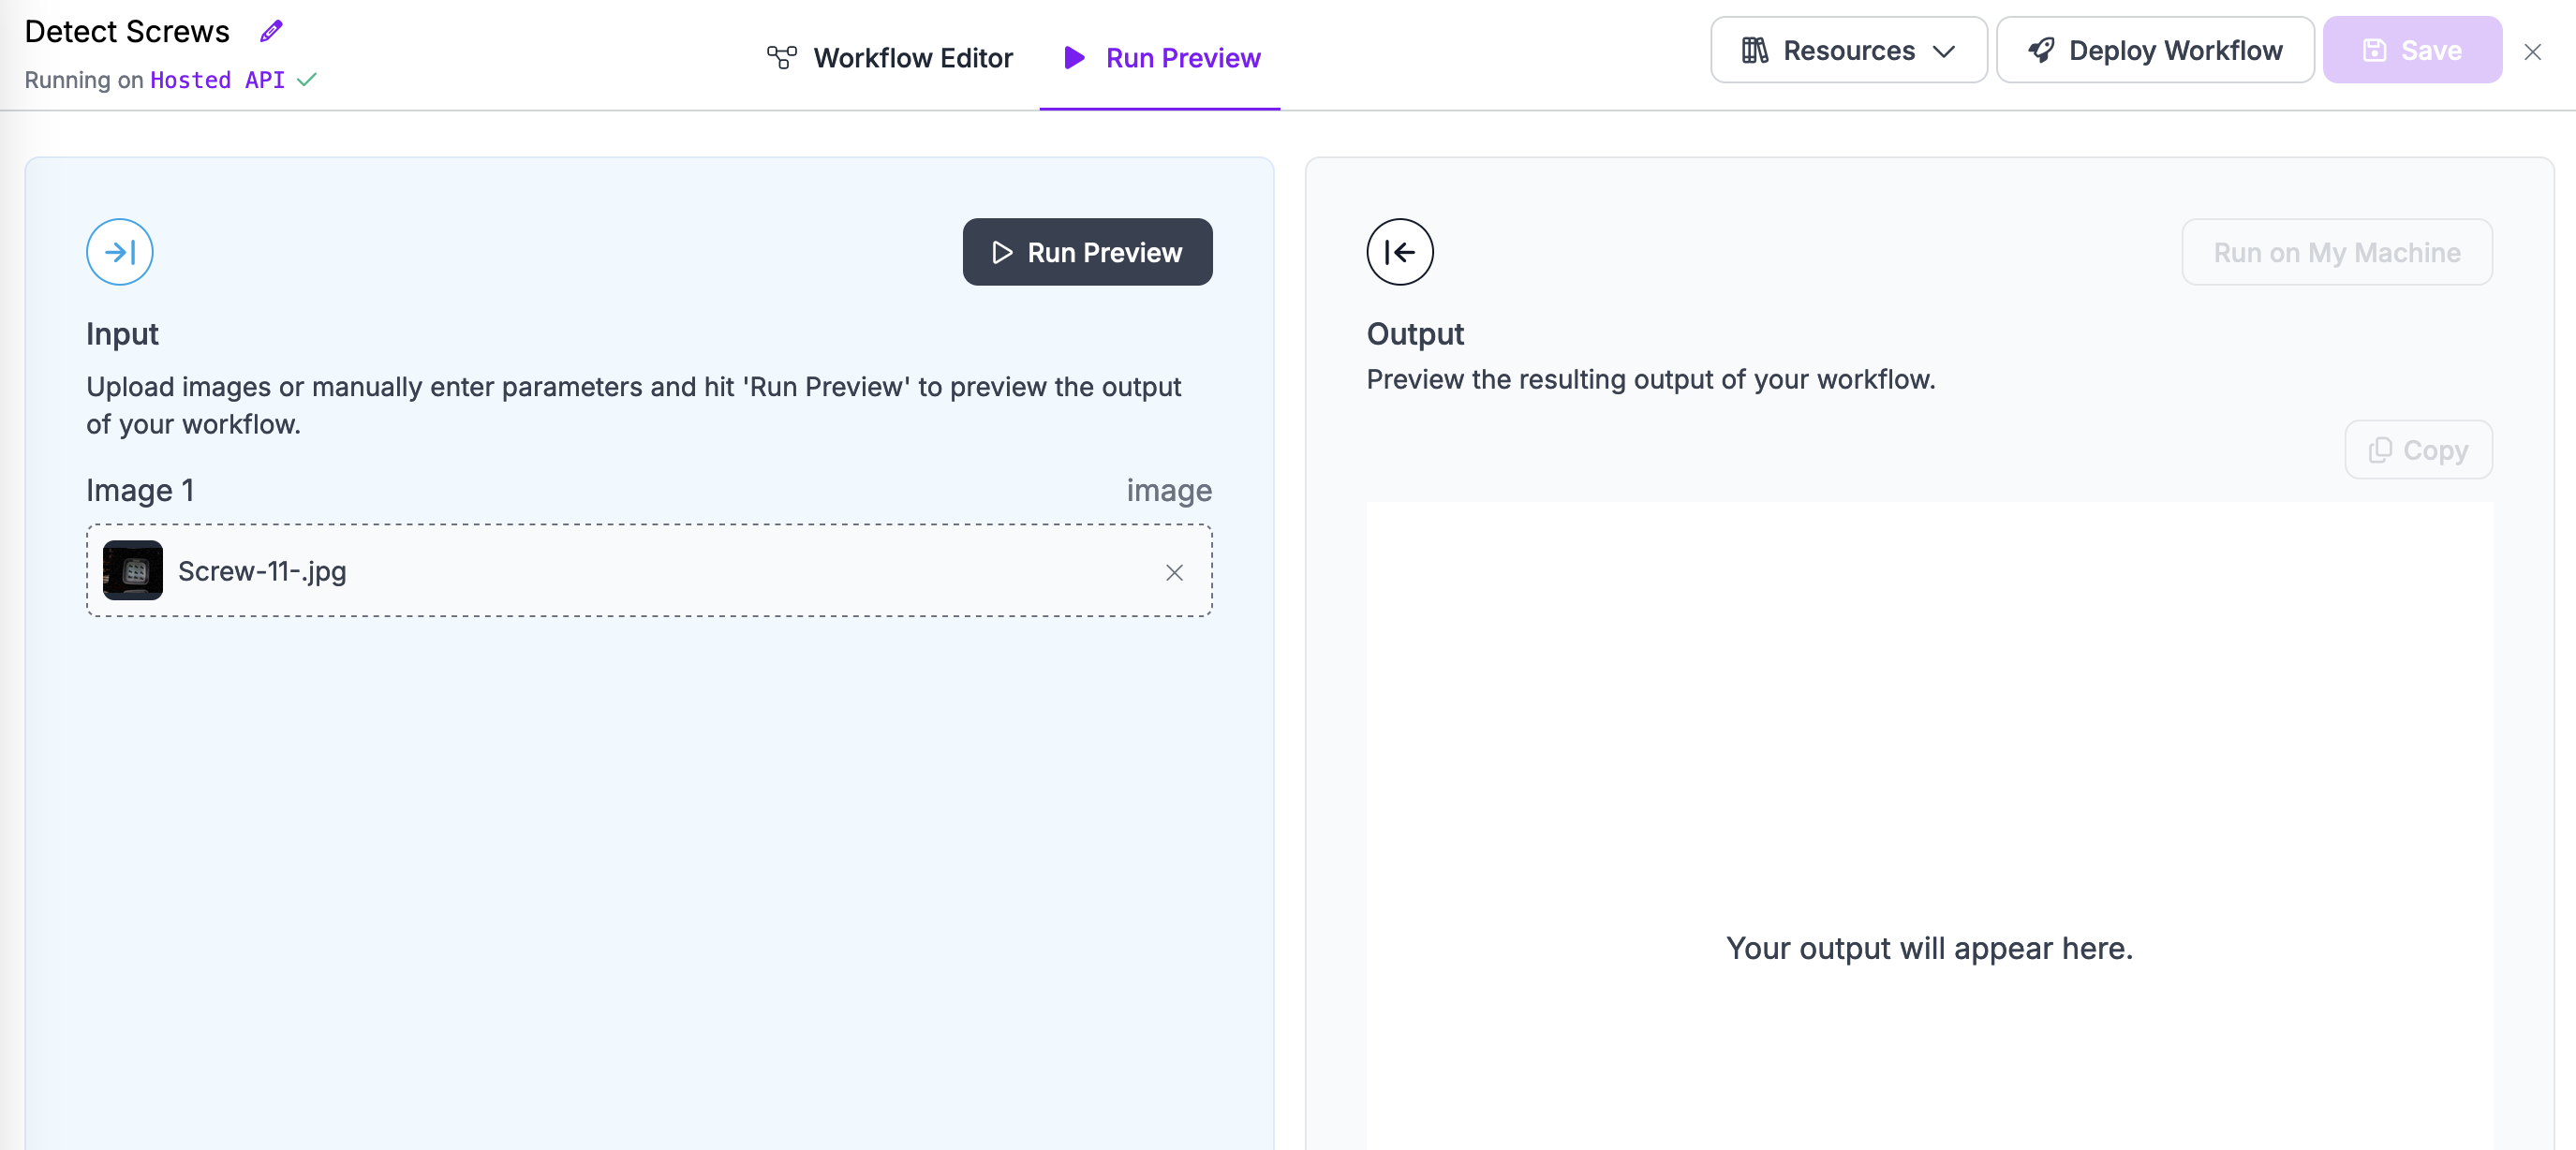
Task: Expand the Hosted API selector
Action: pos(217,80)
